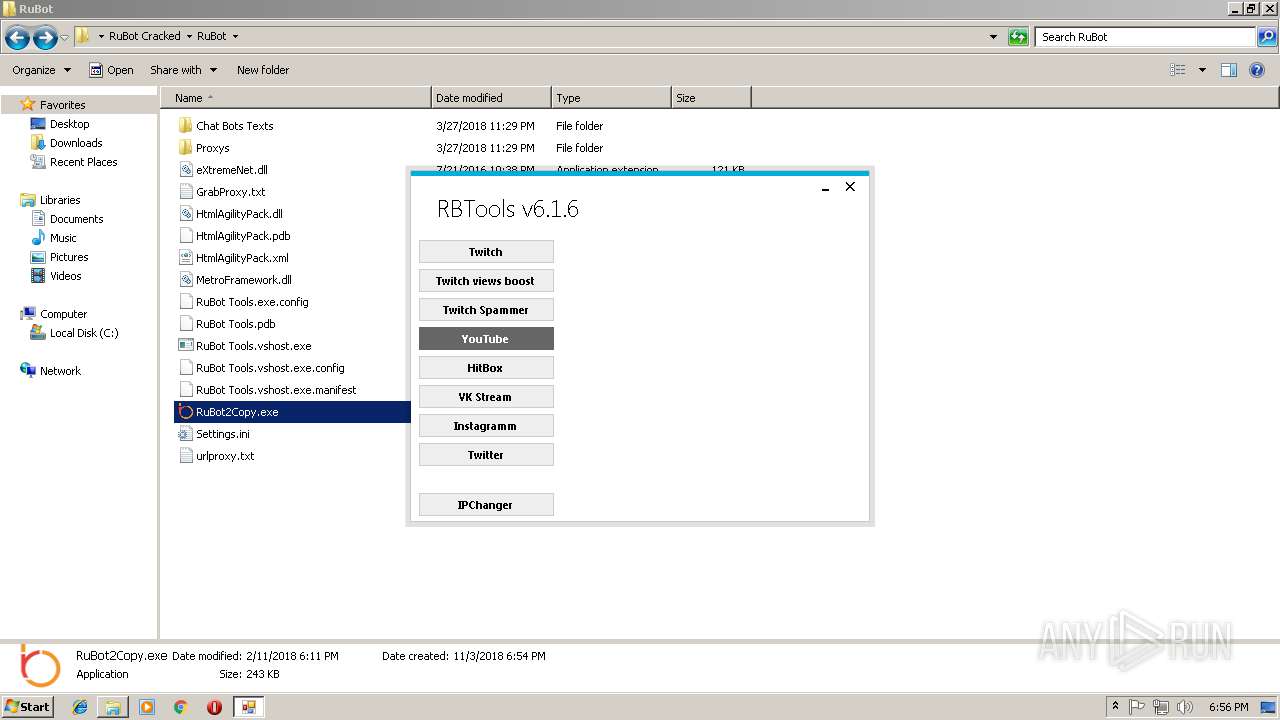Select RuBot Tools.pdb file
This screenshot has height=720, width=1280.
tap(235, 324)
